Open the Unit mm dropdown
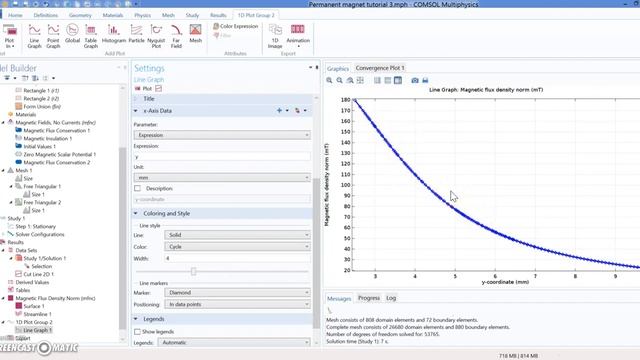The image size is (640, 360). 222,178
